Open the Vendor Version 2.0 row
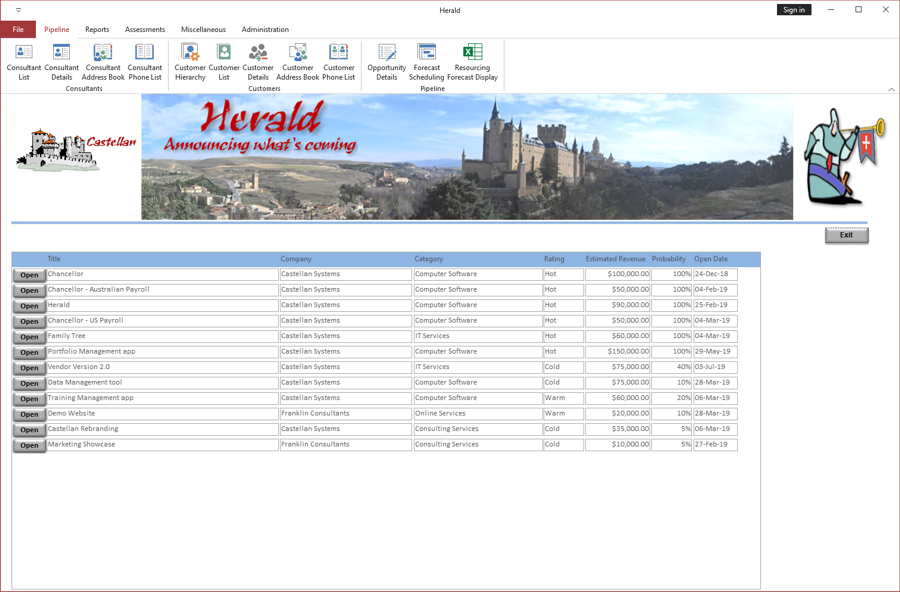The height and width of the screenshot is (592, 900). (x=29, y=368)
